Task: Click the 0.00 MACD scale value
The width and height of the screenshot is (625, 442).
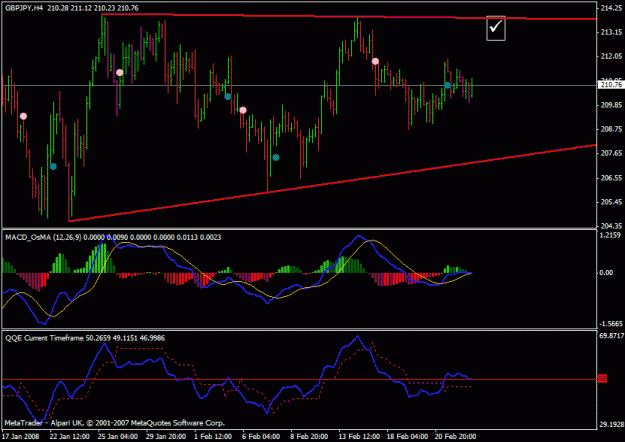Action: pos(606,273)
